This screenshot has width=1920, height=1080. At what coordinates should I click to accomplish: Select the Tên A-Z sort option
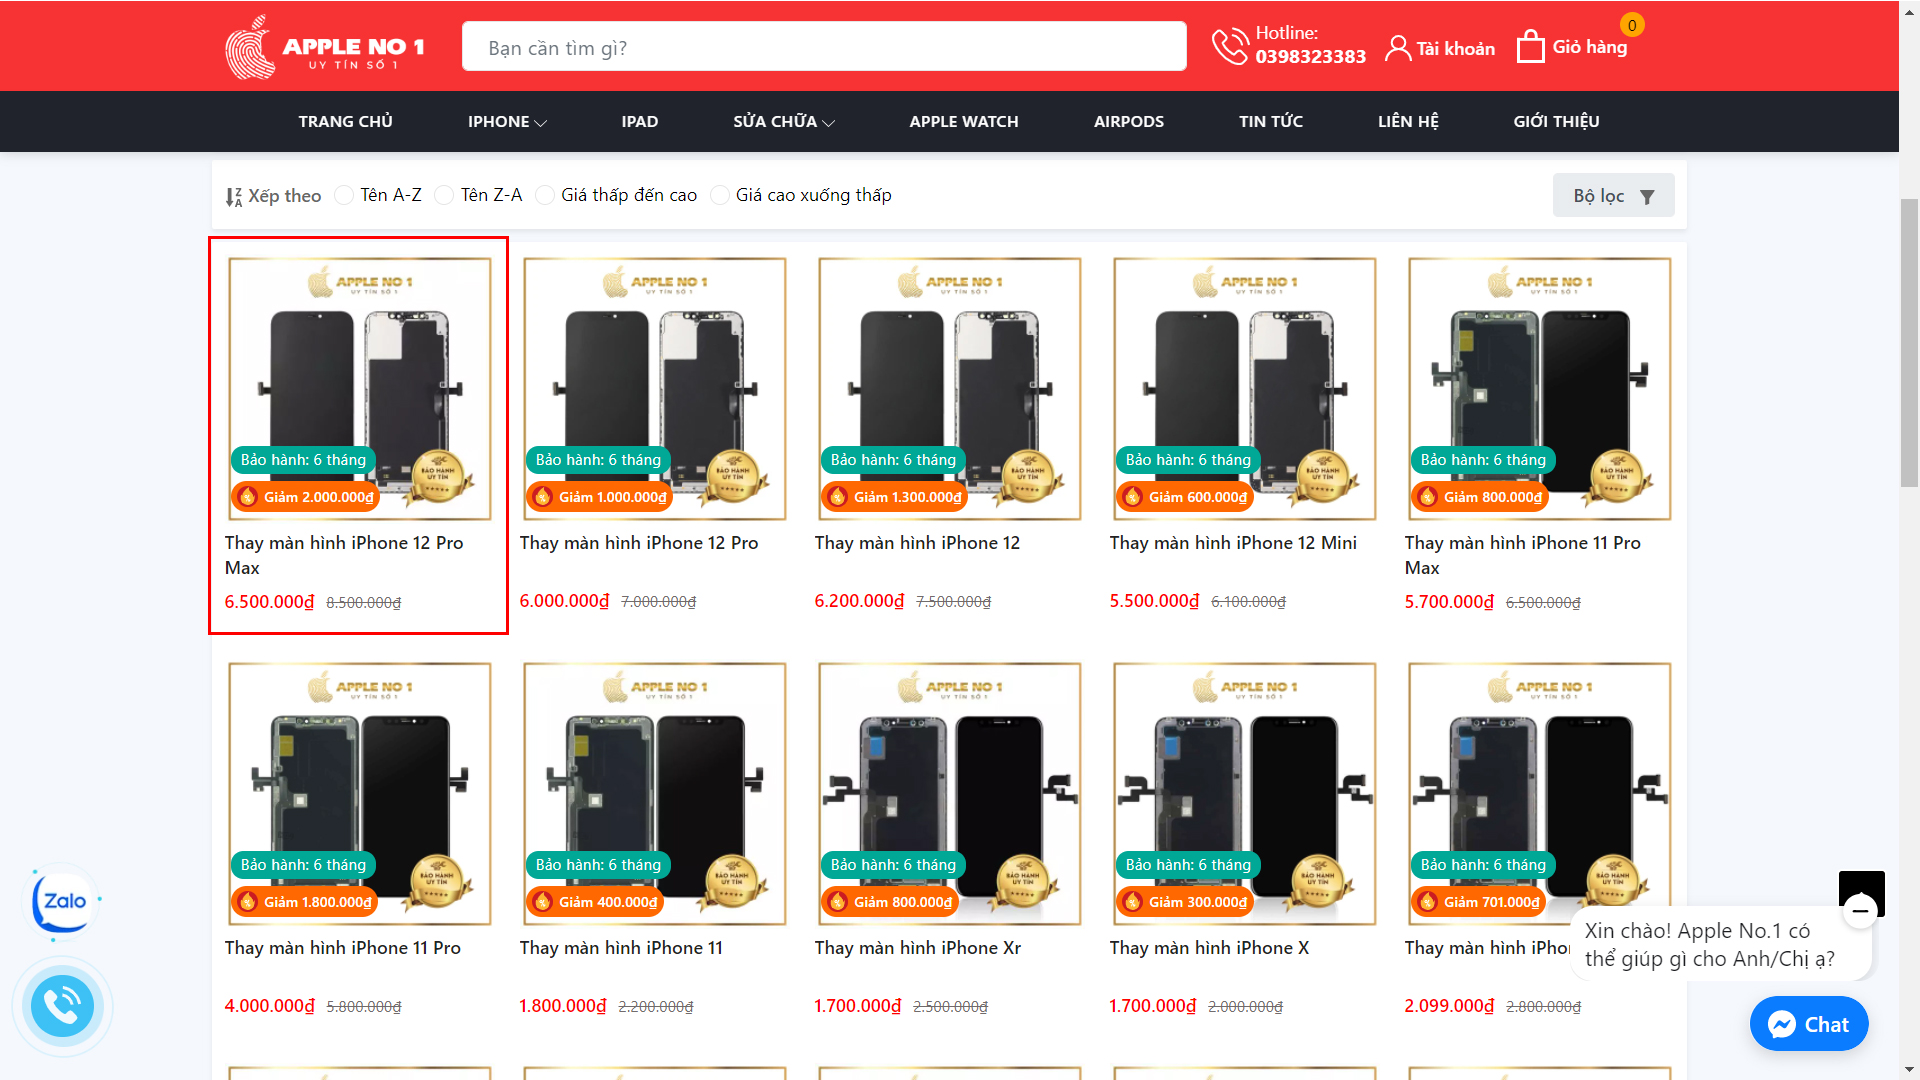pyautogui.click(x=344, y=195)
